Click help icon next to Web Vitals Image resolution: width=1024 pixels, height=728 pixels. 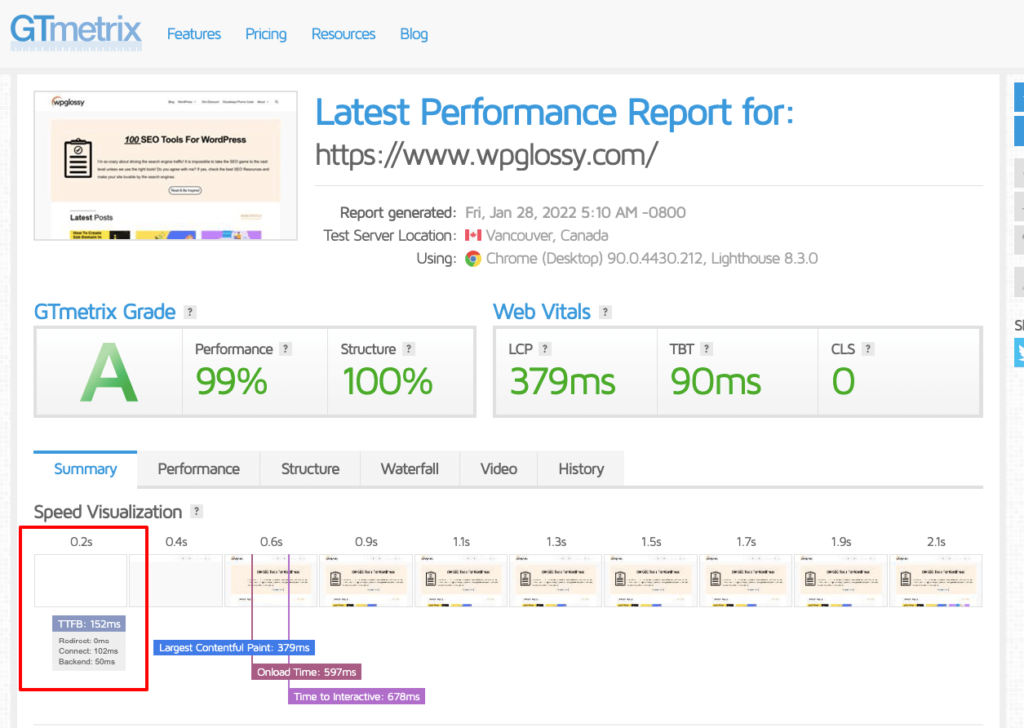[x=605, y=312]
